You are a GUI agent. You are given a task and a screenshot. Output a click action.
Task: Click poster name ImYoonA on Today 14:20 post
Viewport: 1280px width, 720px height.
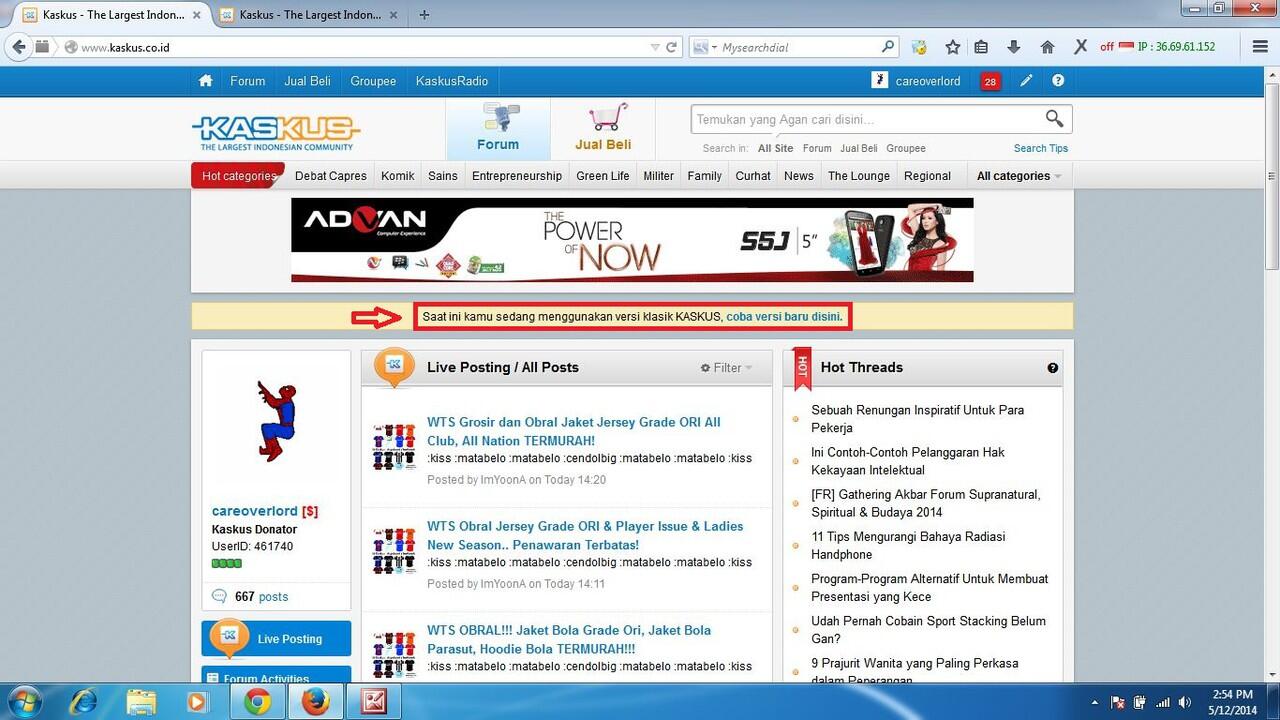[x=503, y=480]
